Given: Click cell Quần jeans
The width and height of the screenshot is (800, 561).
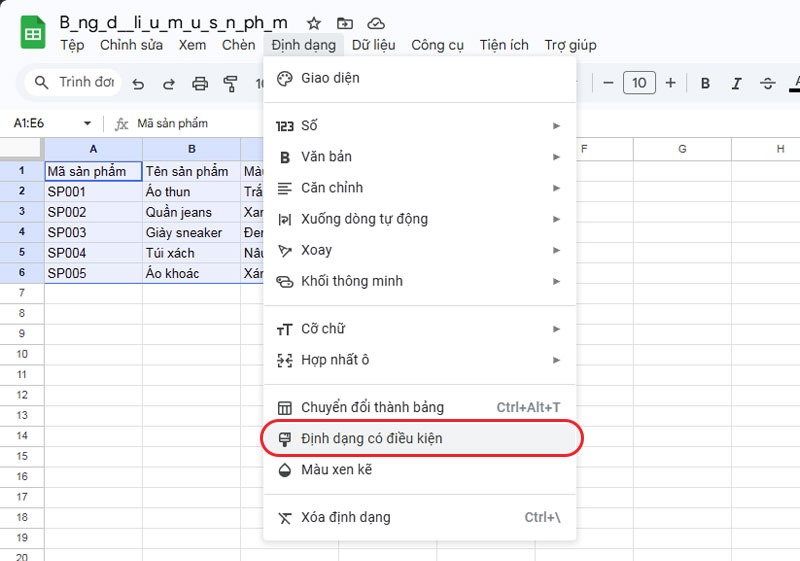Looking at the screenshot, I should (192, 212).
